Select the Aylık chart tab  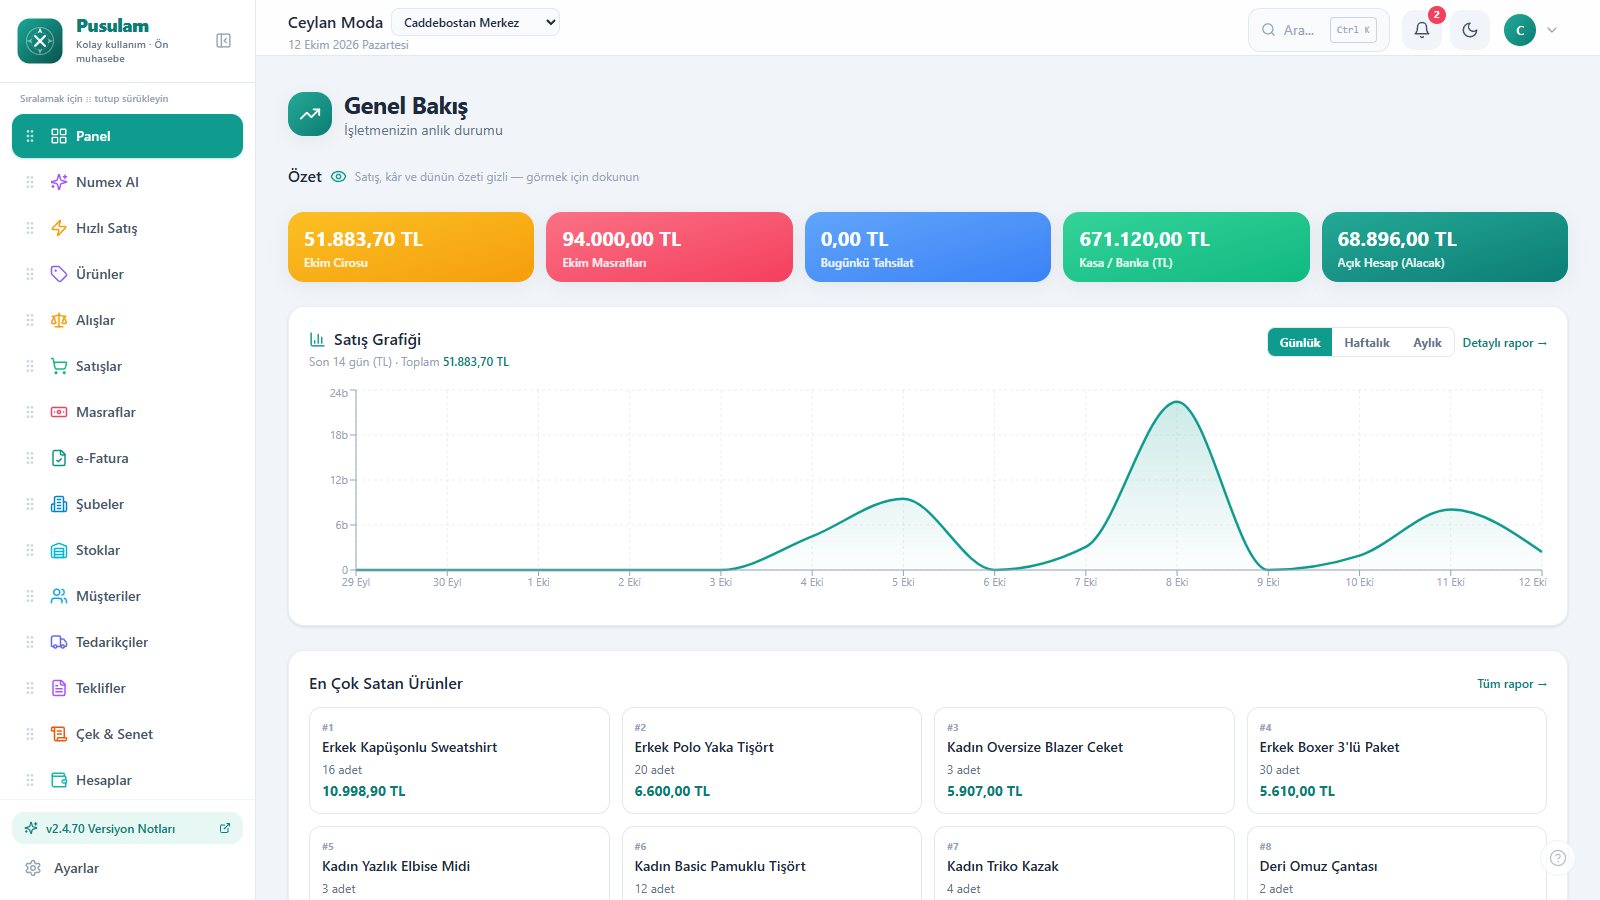(1427, 343)
